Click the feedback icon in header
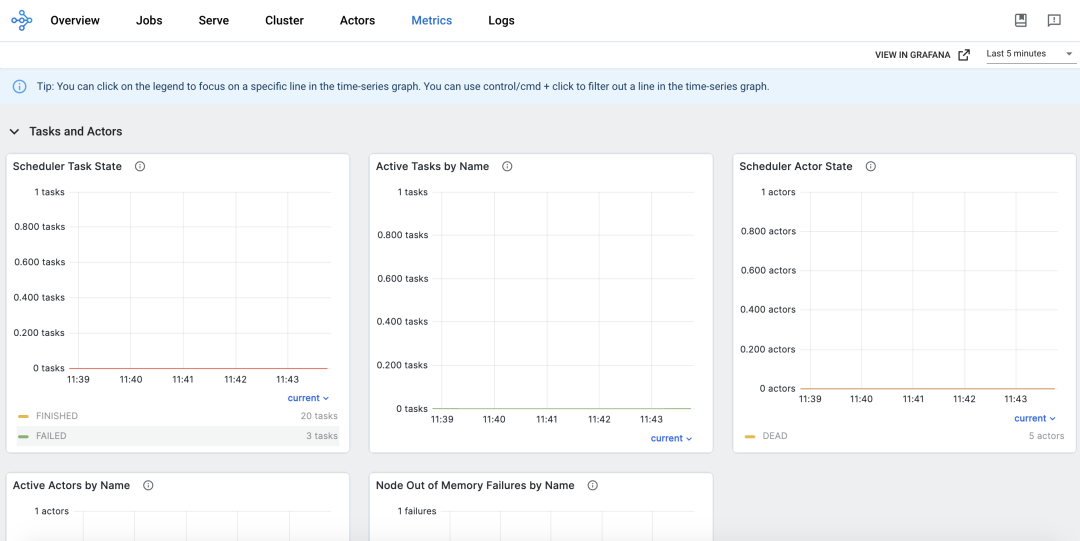Image resolution: width=1080 pixels, height=541 pixels. [1054, 20]
